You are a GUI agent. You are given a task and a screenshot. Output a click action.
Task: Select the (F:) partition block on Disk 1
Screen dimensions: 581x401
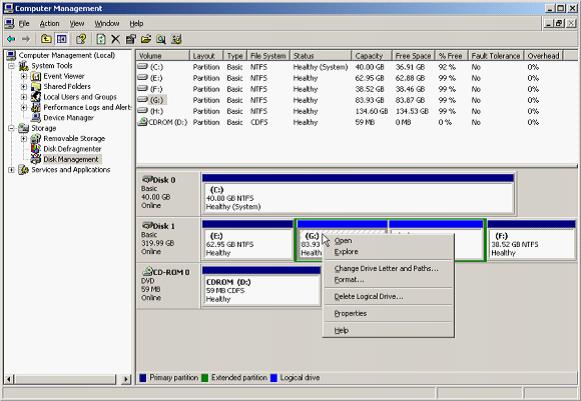click(531, 240)
